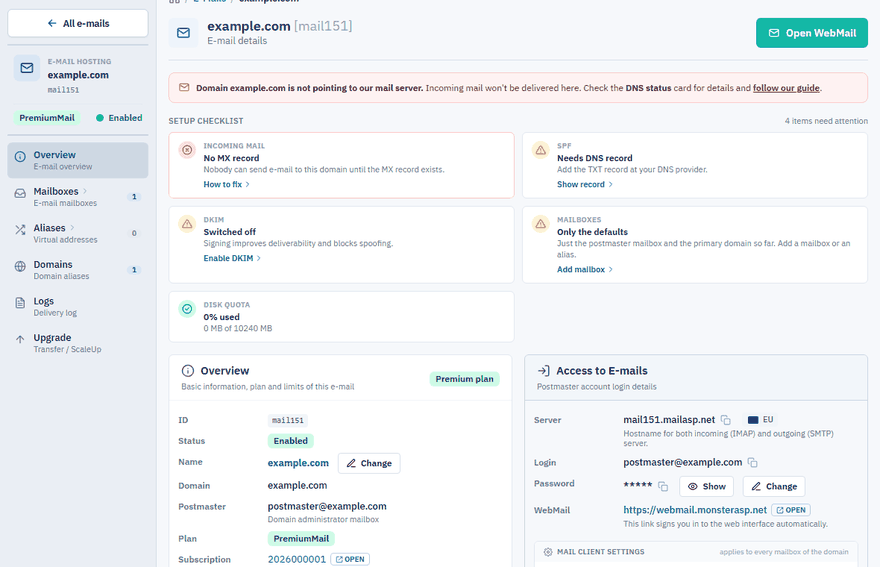Image resolution: width=880 pixels, height=567 pixels.
Task: Click the Access to E-mails login icon
Action: point(543,371)
